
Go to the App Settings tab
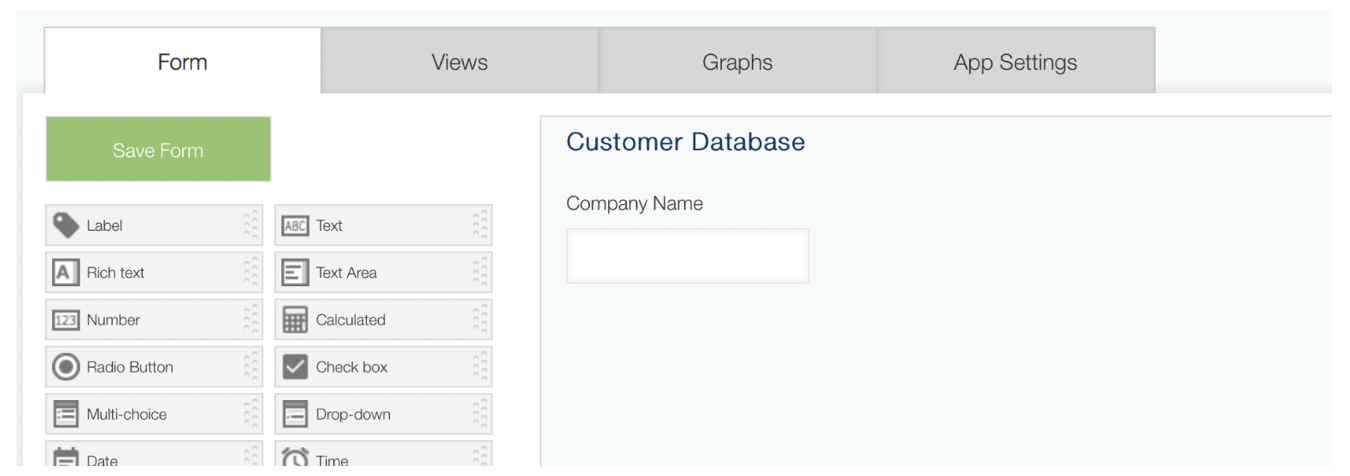[1015, 62]
